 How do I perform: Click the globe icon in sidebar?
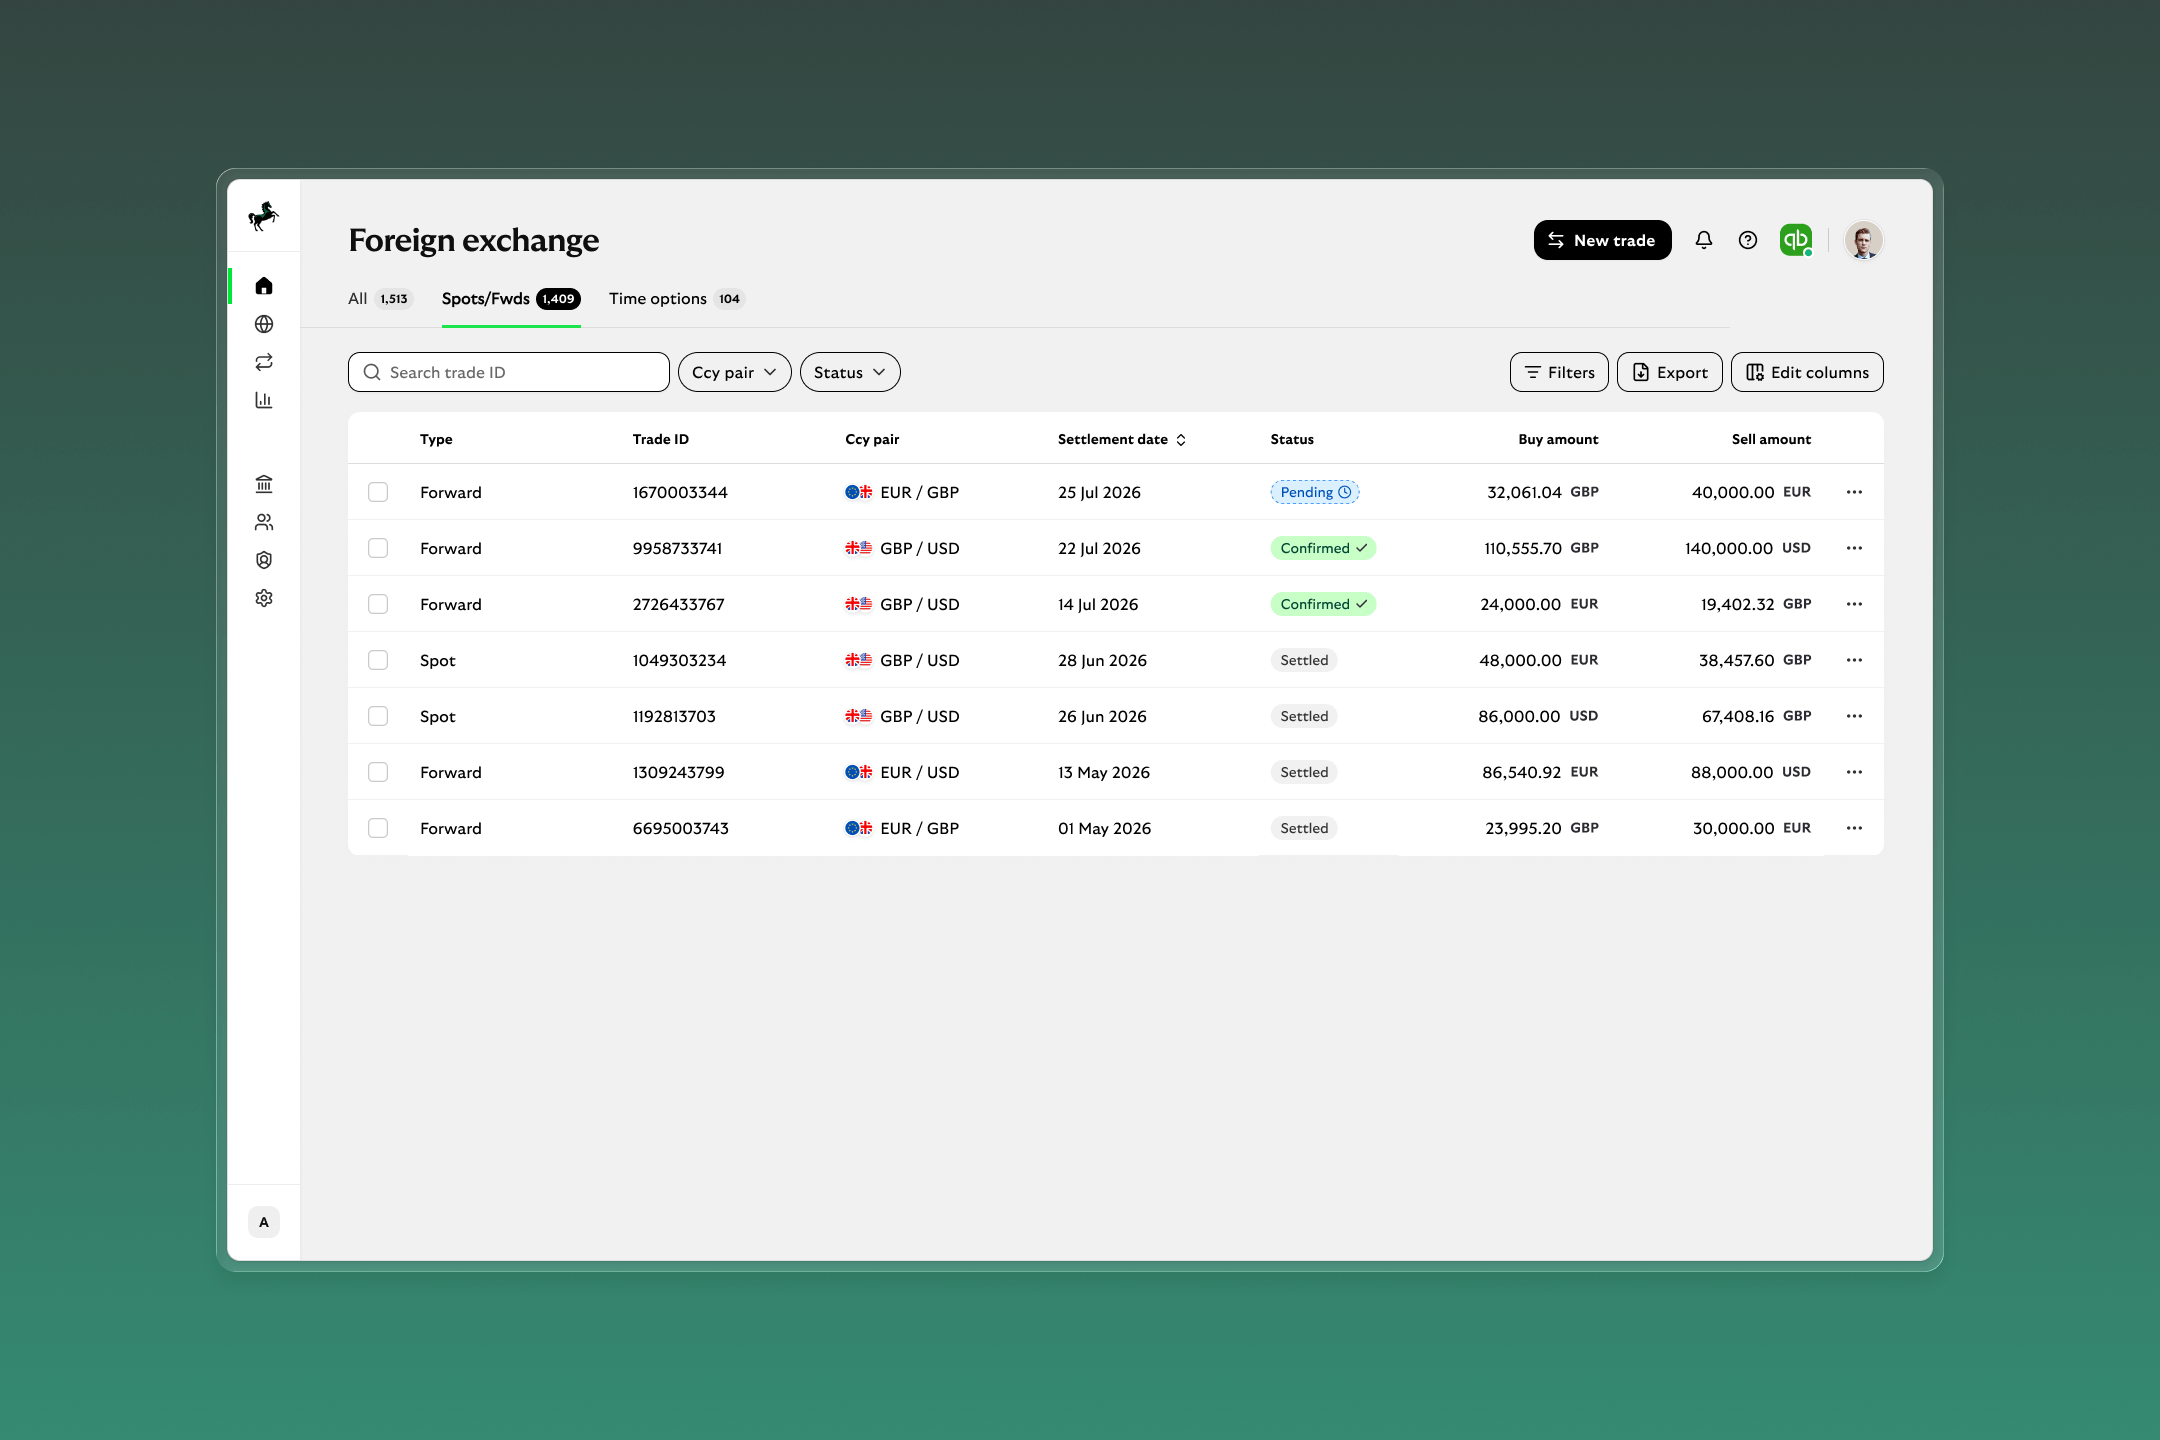click(x=264, y=324)
